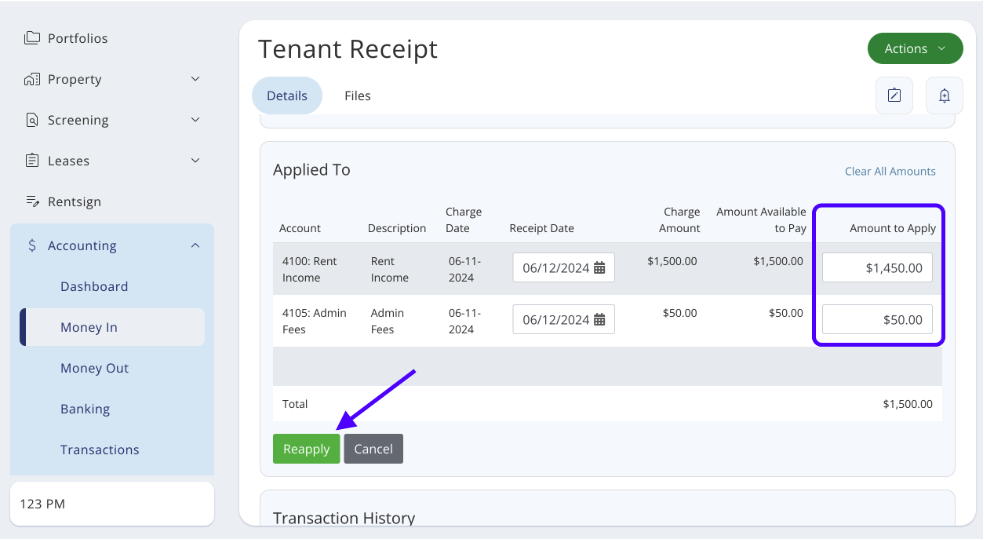
Task: Click the Rentsign signature icon
Action: click(32, 202)
